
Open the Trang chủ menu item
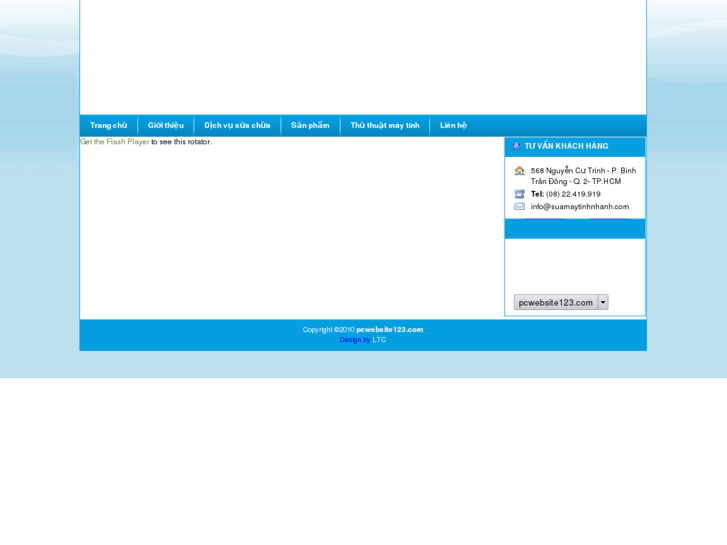pos(108,125)
